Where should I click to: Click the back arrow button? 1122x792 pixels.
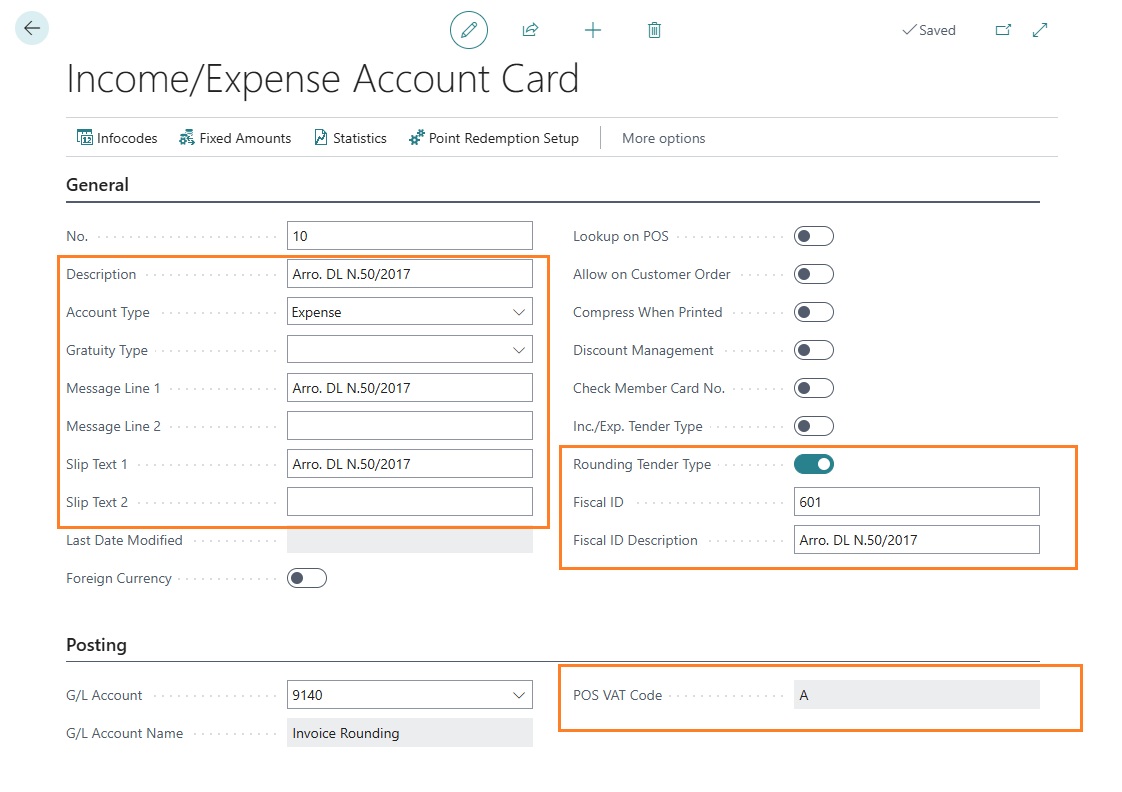pos(32,29)
